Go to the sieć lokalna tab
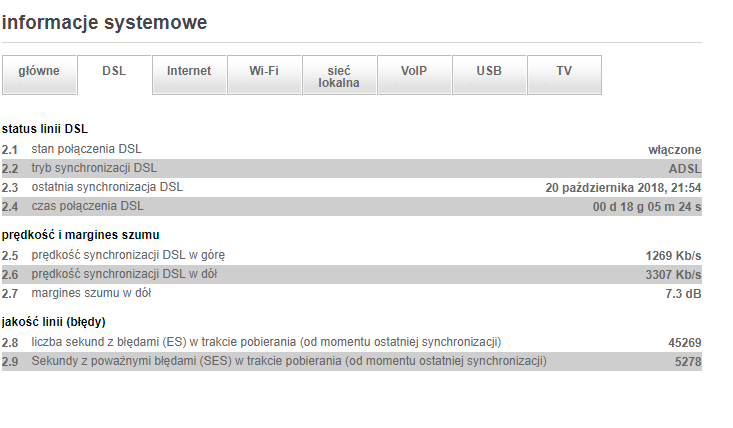Screen dimensions: 733x428 339,73
